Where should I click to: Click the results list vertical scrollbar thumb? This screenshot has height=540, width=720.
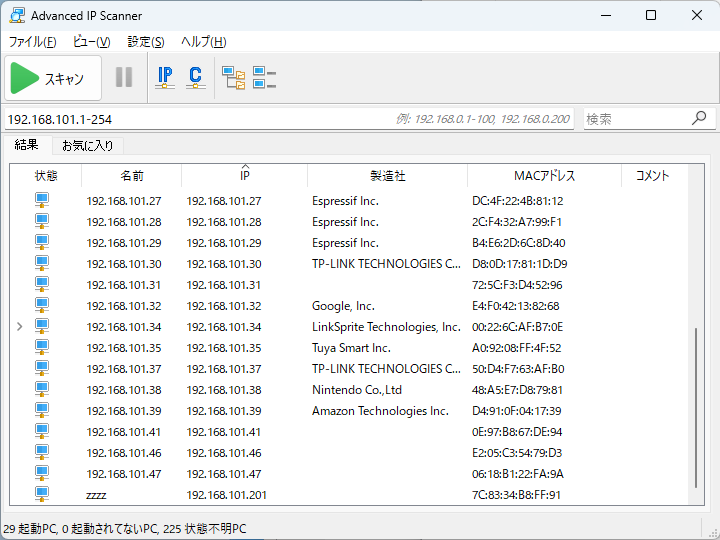696,408
